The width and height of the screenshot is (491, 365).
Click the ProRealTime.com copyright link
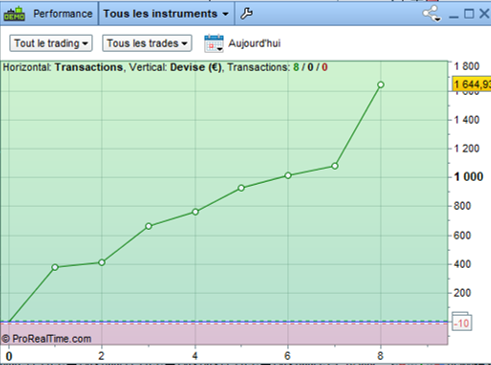(46, 339)
